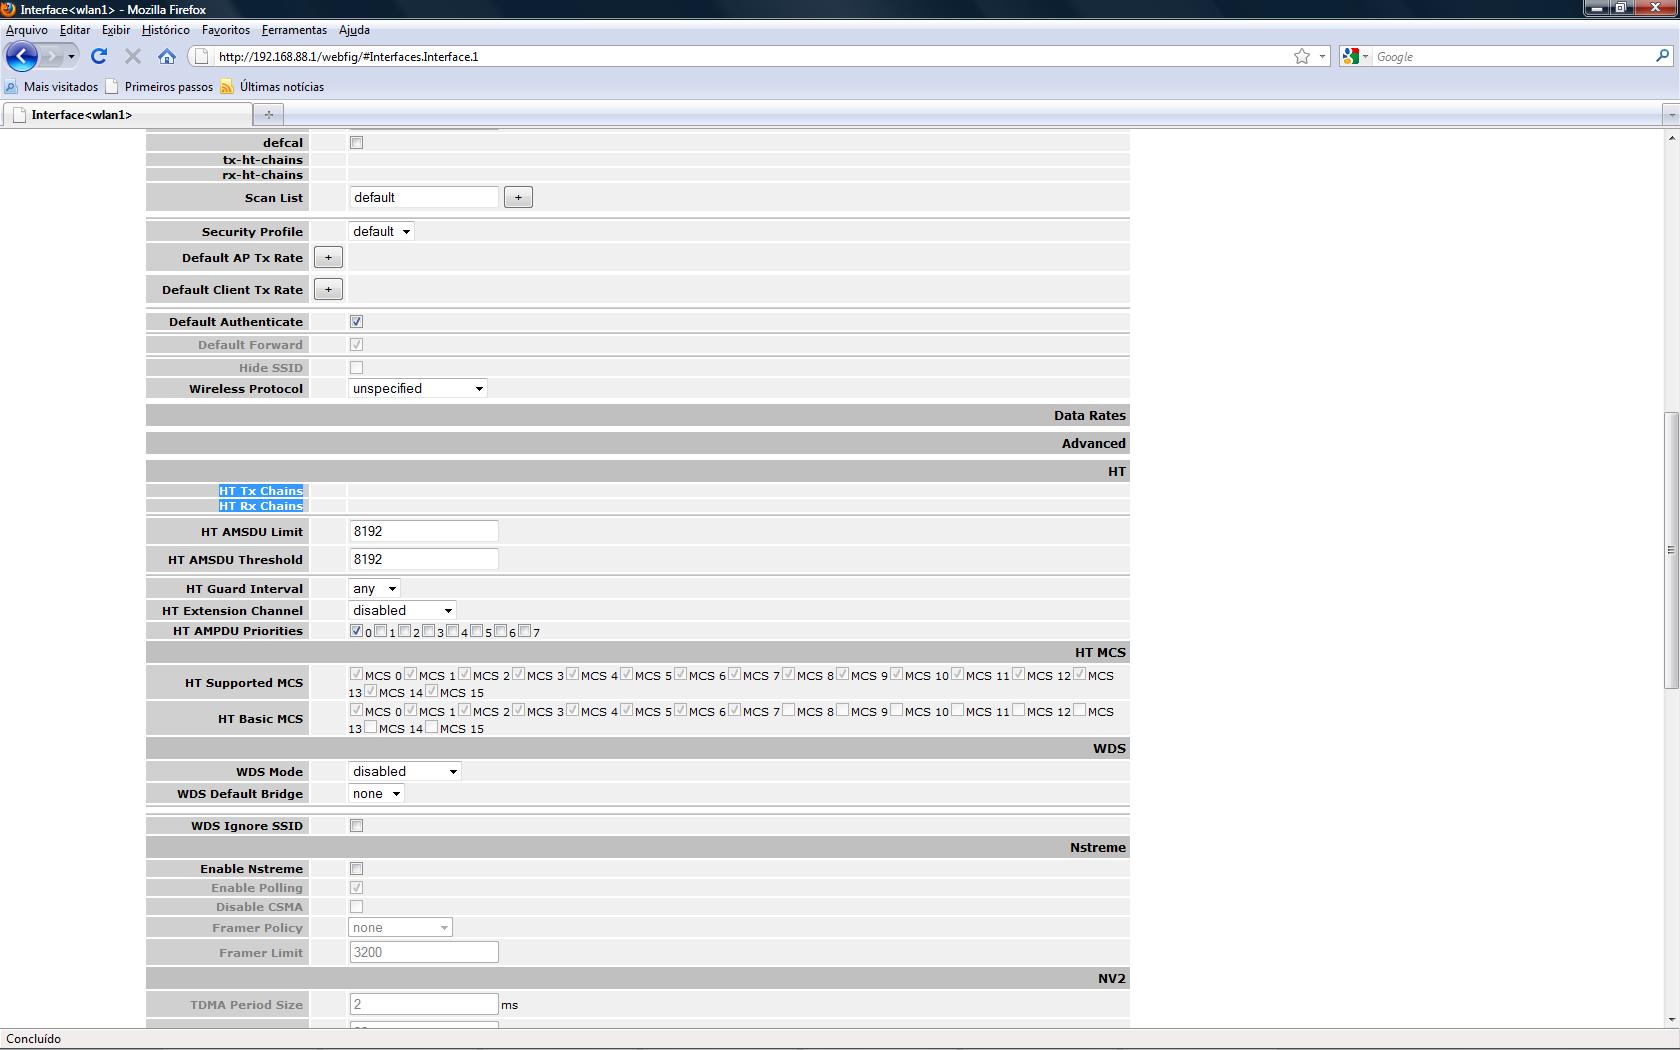Viewport: 1680px width, 1050px height.
Task: Click the Google search box
Action: (x=1511, y=56)
